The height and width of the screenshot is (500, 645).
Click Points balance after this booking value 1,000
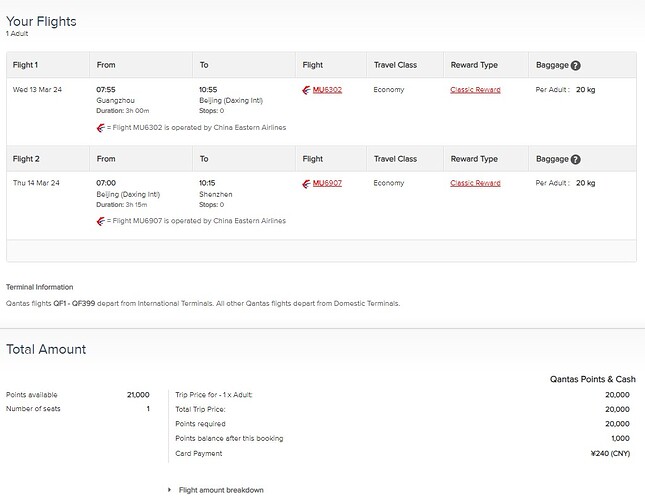pyautogui.click(x=620, y=438)
